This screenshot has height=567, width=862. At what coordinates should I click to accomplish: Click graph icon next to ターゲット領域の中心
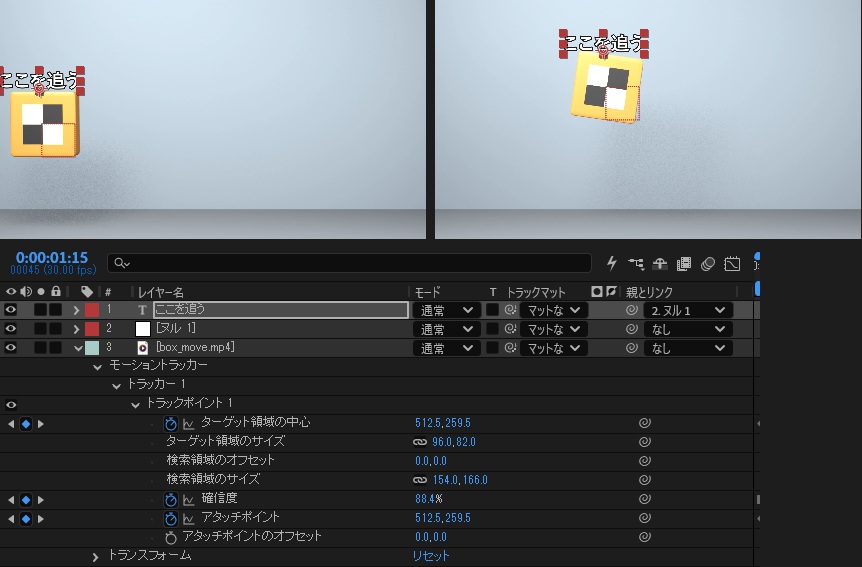[x=189, y=424]
